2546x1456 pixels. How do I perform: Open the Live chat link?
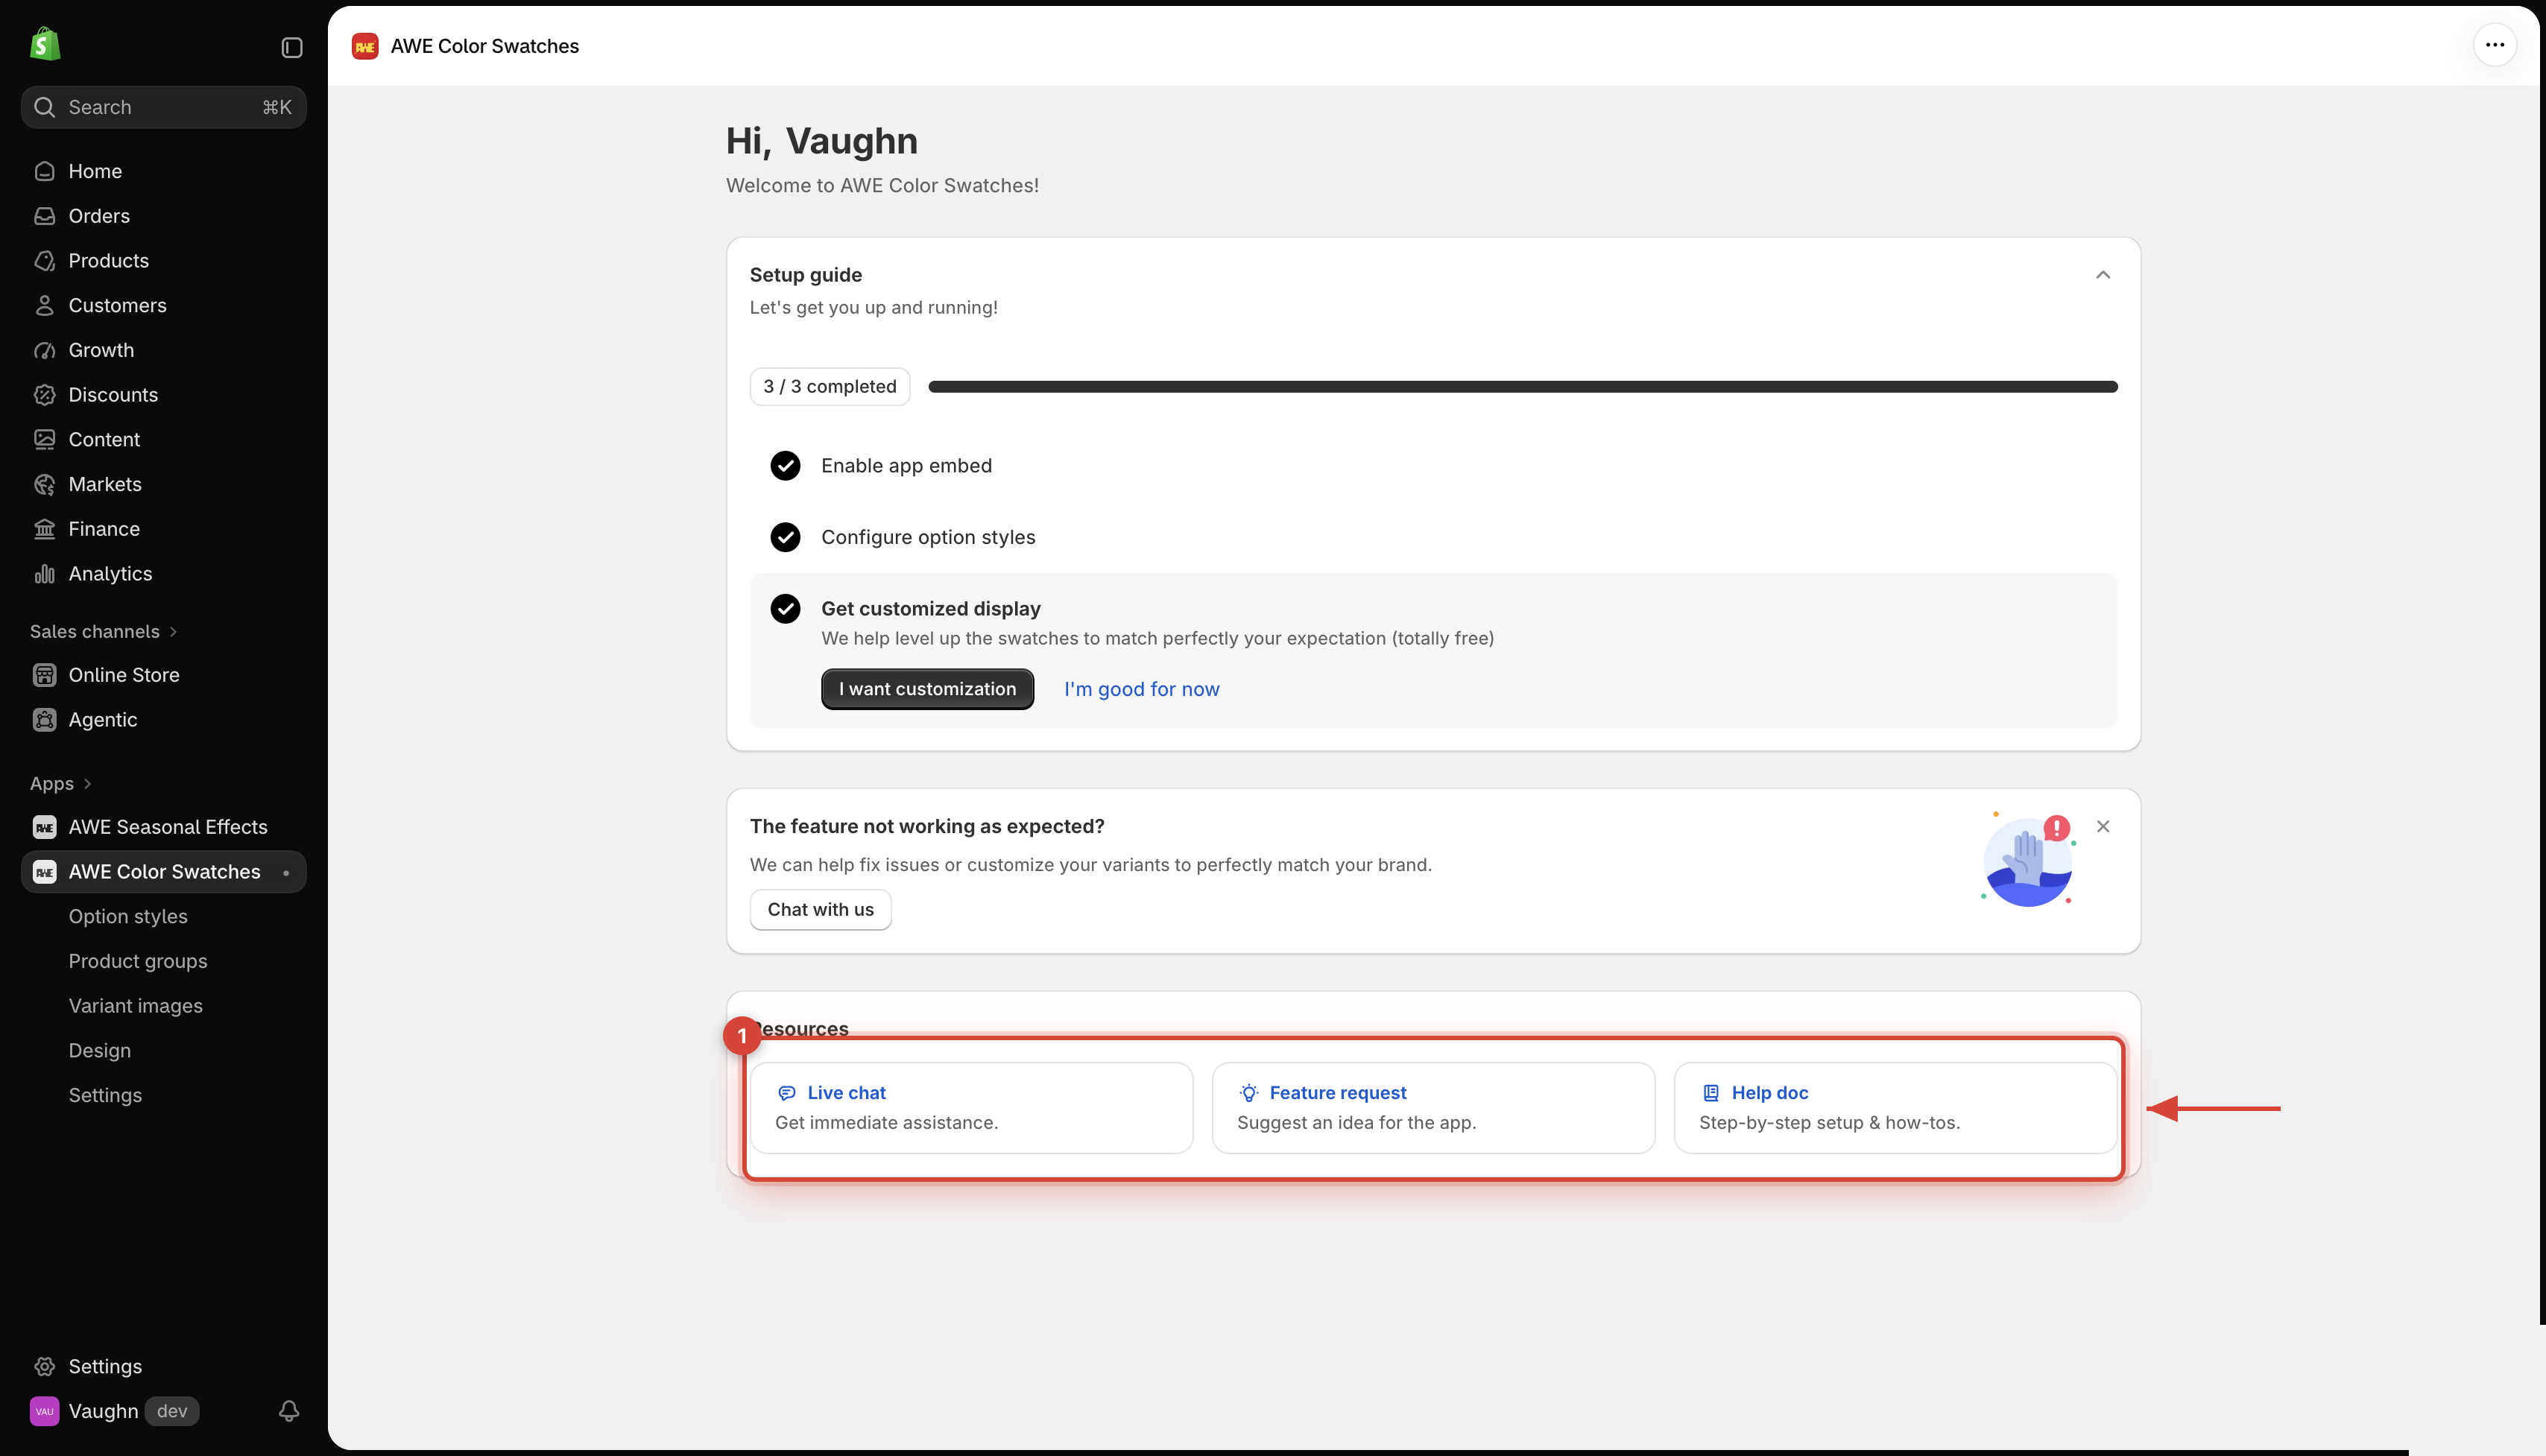point(846,1093)
